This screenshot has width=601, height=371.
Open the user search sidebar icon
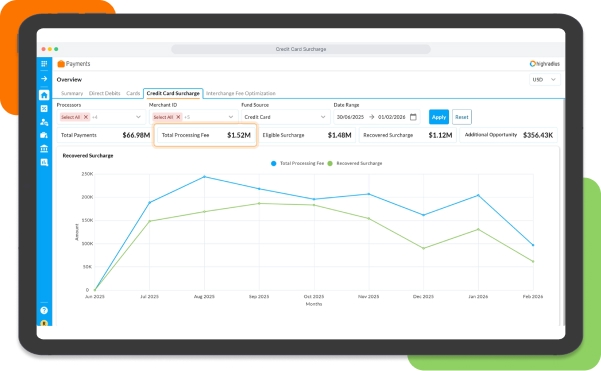pyautogui.click(x=44, y=122)
